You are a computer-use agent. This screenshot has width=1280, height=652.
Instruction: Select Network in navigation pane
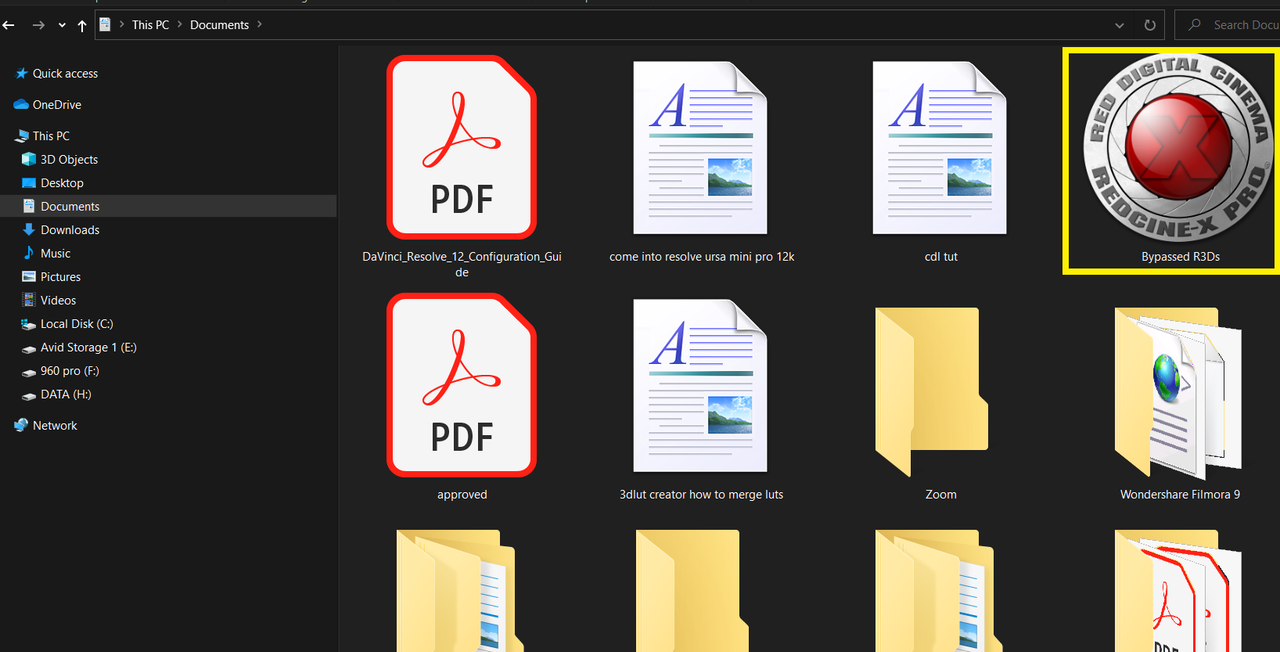pyautogui.click(x=55, y=426)
